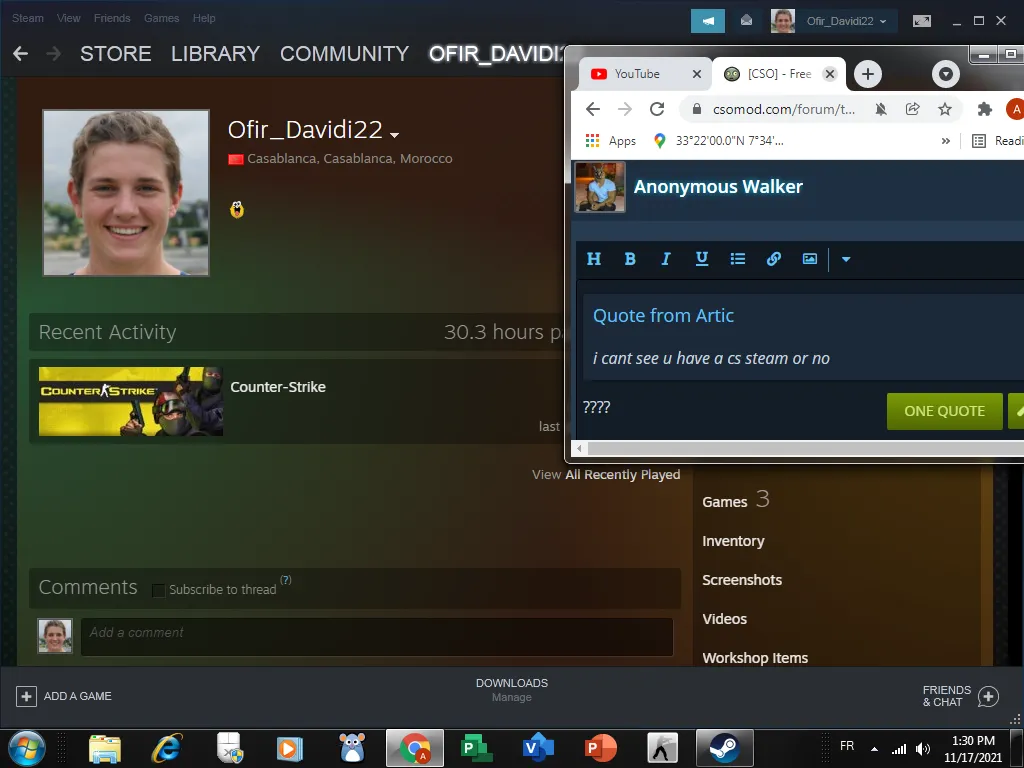The height and width of the screenshot is (768, 1024).
Task: Open the Games menu
Action: click(161, 18)
